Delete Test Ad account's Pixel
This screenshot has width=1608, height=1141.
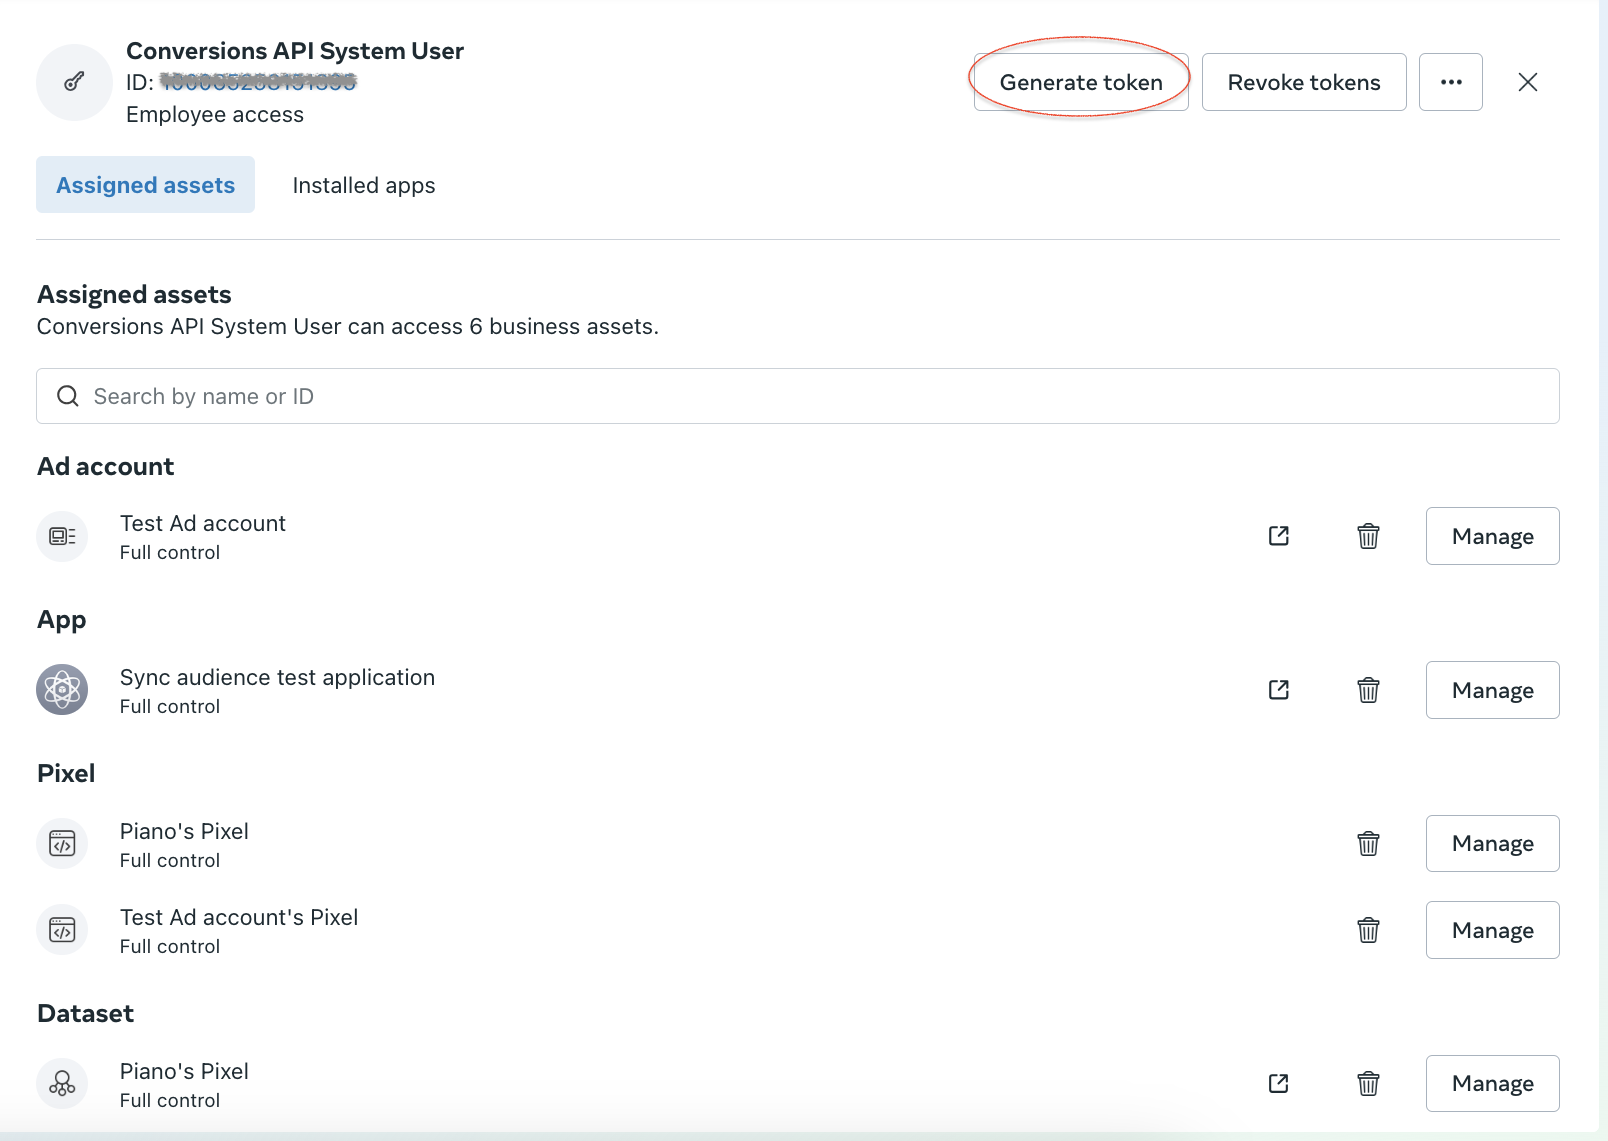click(x=1369, y=930)
